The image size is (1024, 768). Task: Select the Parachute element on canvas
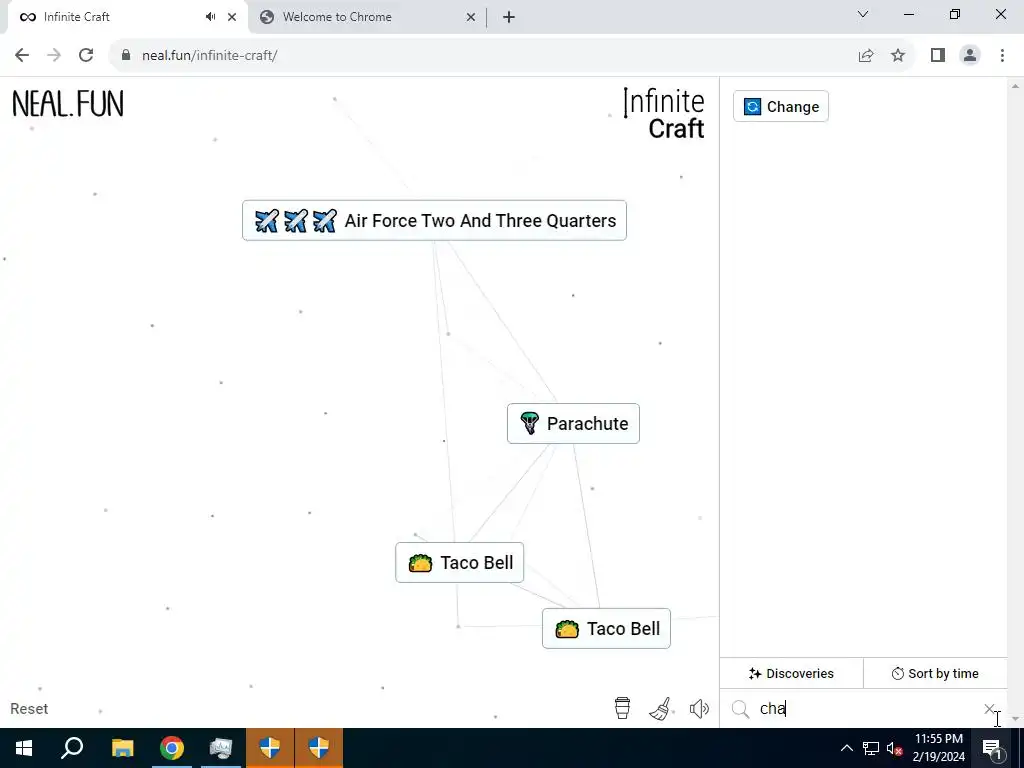(x=573, y=424)
